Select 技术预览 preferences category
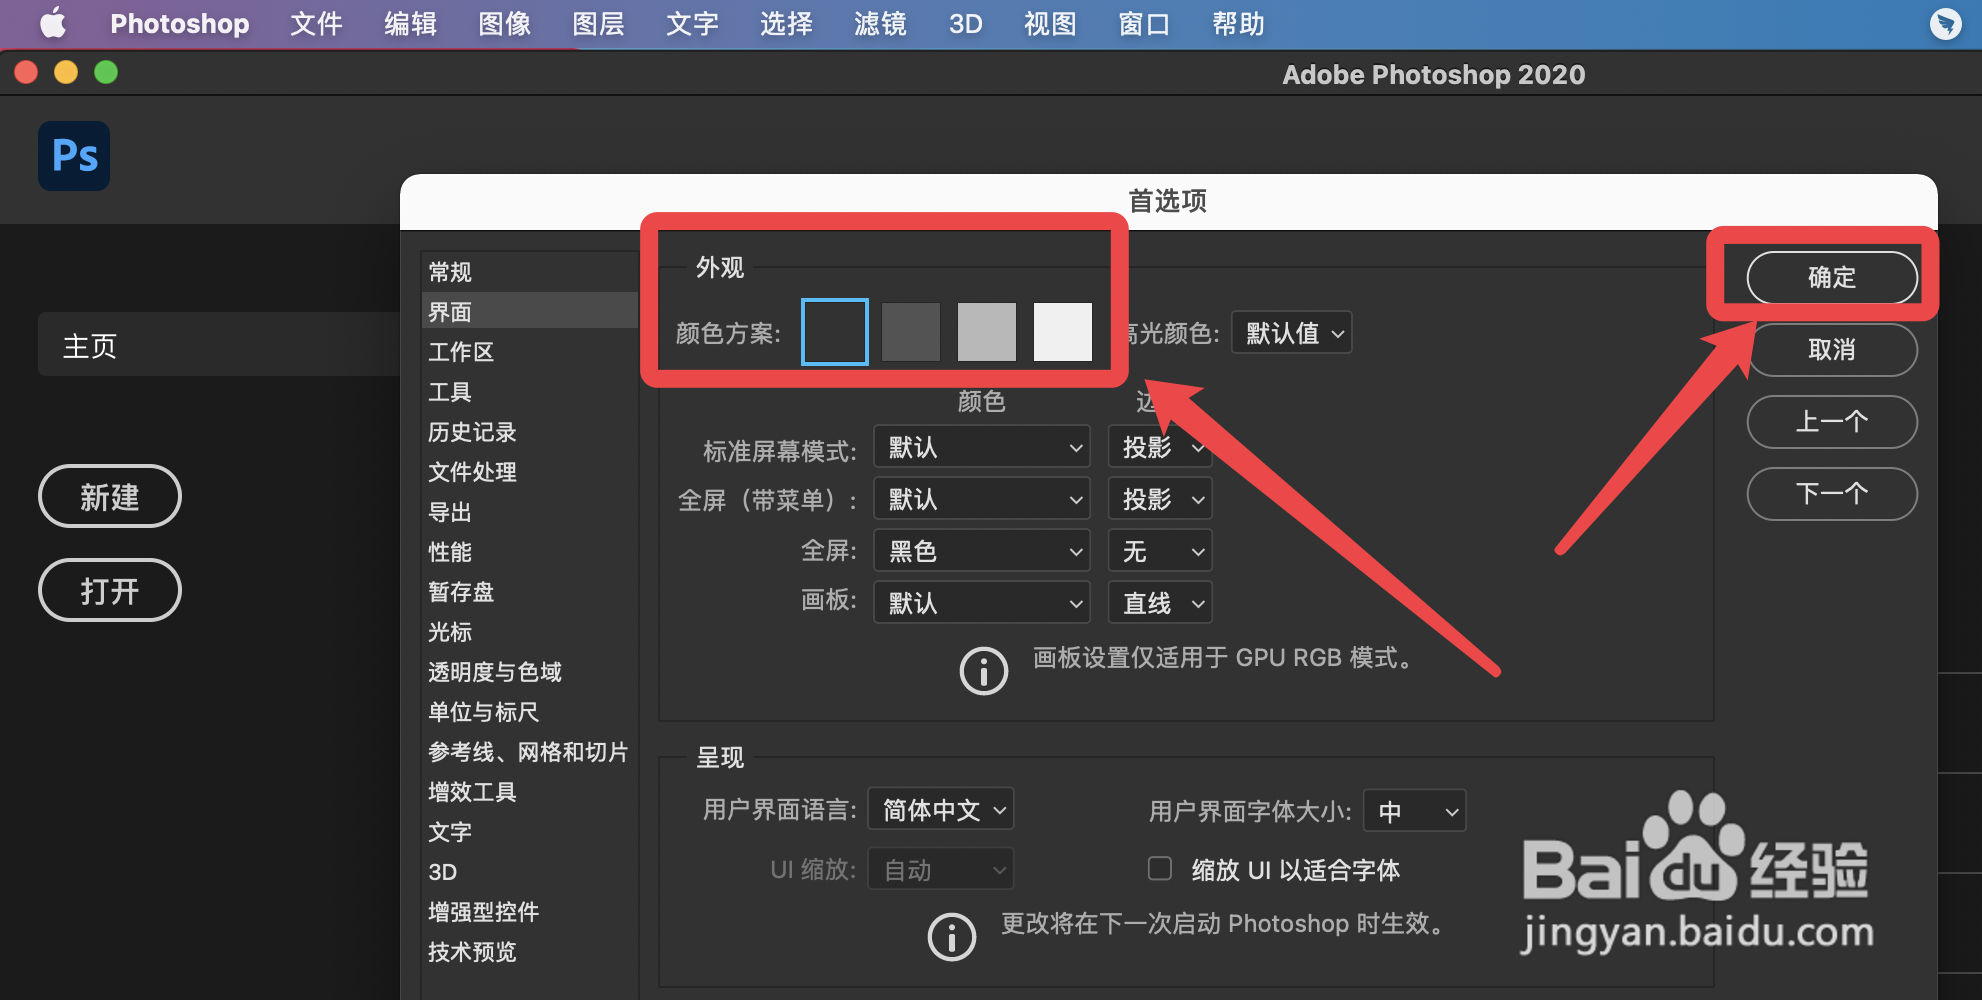 (530, 951)
